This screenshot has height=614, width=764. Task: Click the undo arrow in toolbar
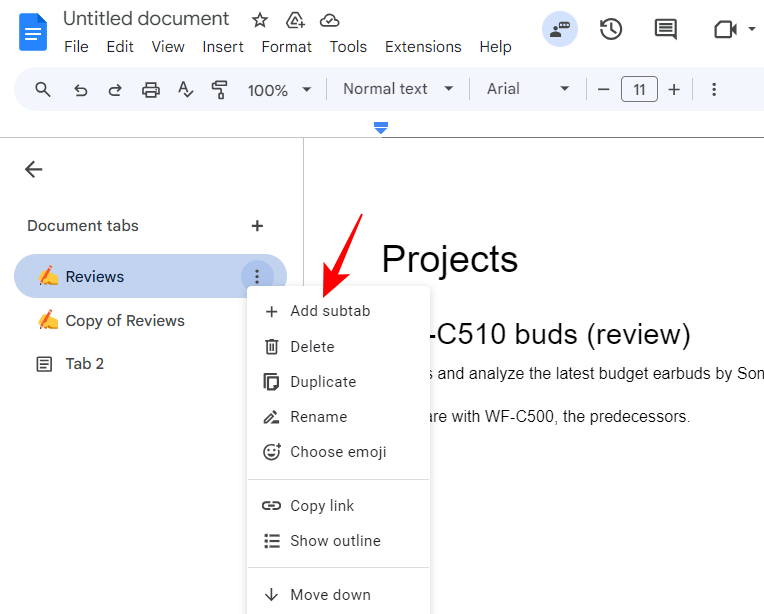81,90
